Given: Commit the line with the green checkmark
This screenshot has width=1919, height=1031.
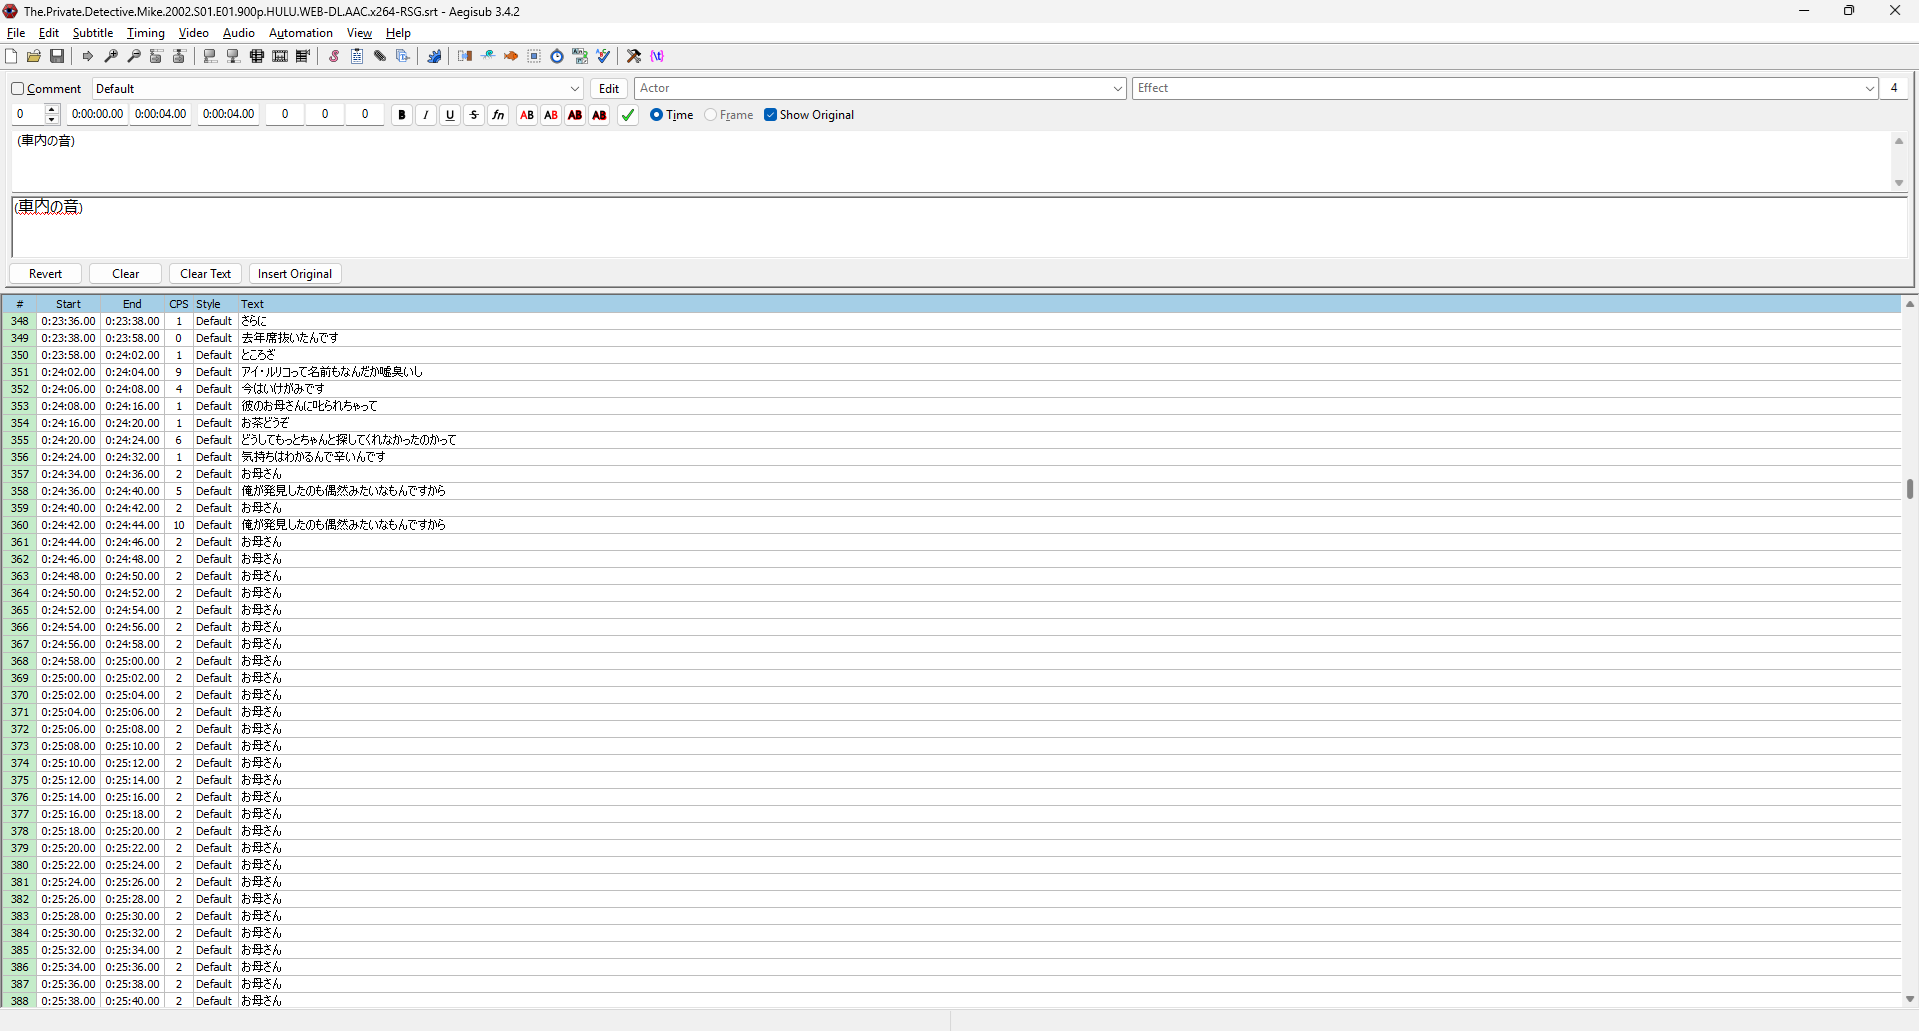Looking at the screenshot, I should click(x=628, y=115).
